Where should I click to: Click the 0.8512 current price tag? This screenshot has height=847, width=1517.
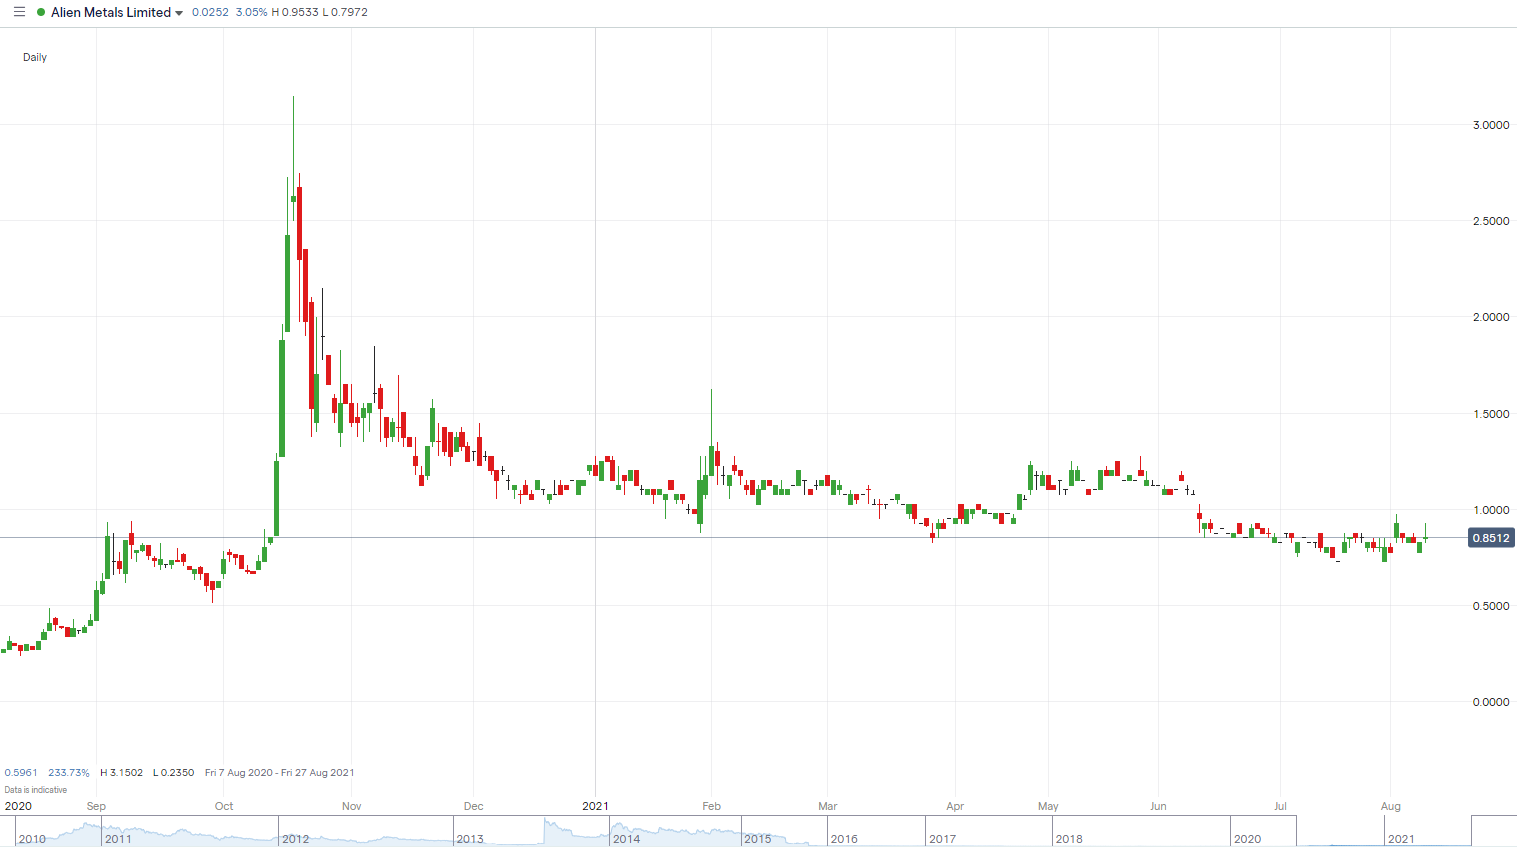click(1490, 538)
